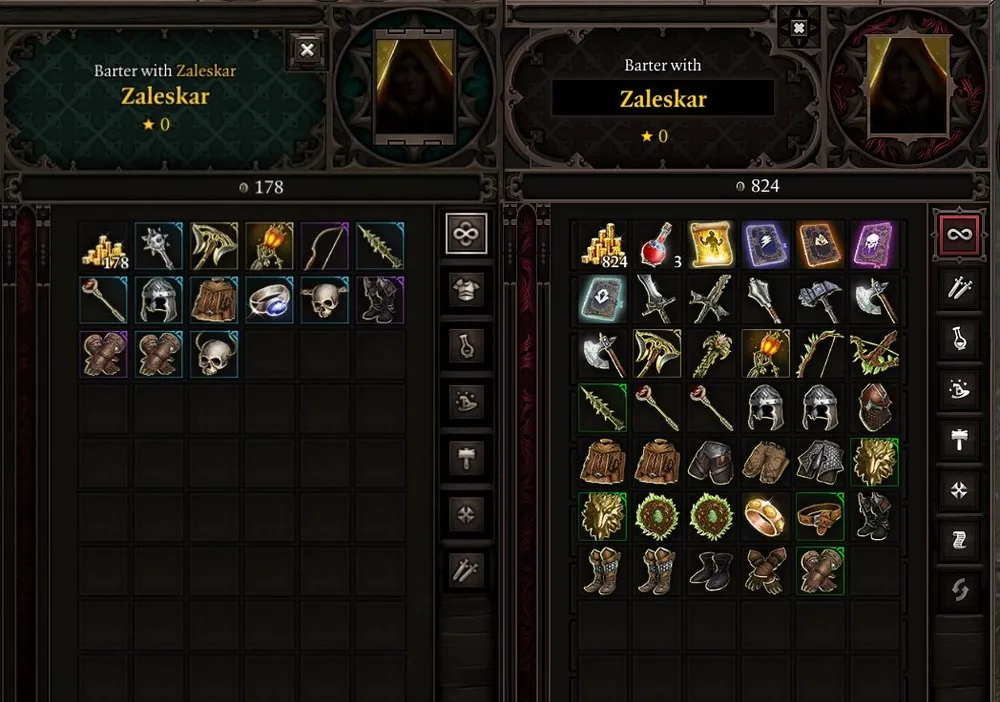1000x702 pixels.
Task: Click the golden scroll in trader inventory
Action: pos(710,244)
